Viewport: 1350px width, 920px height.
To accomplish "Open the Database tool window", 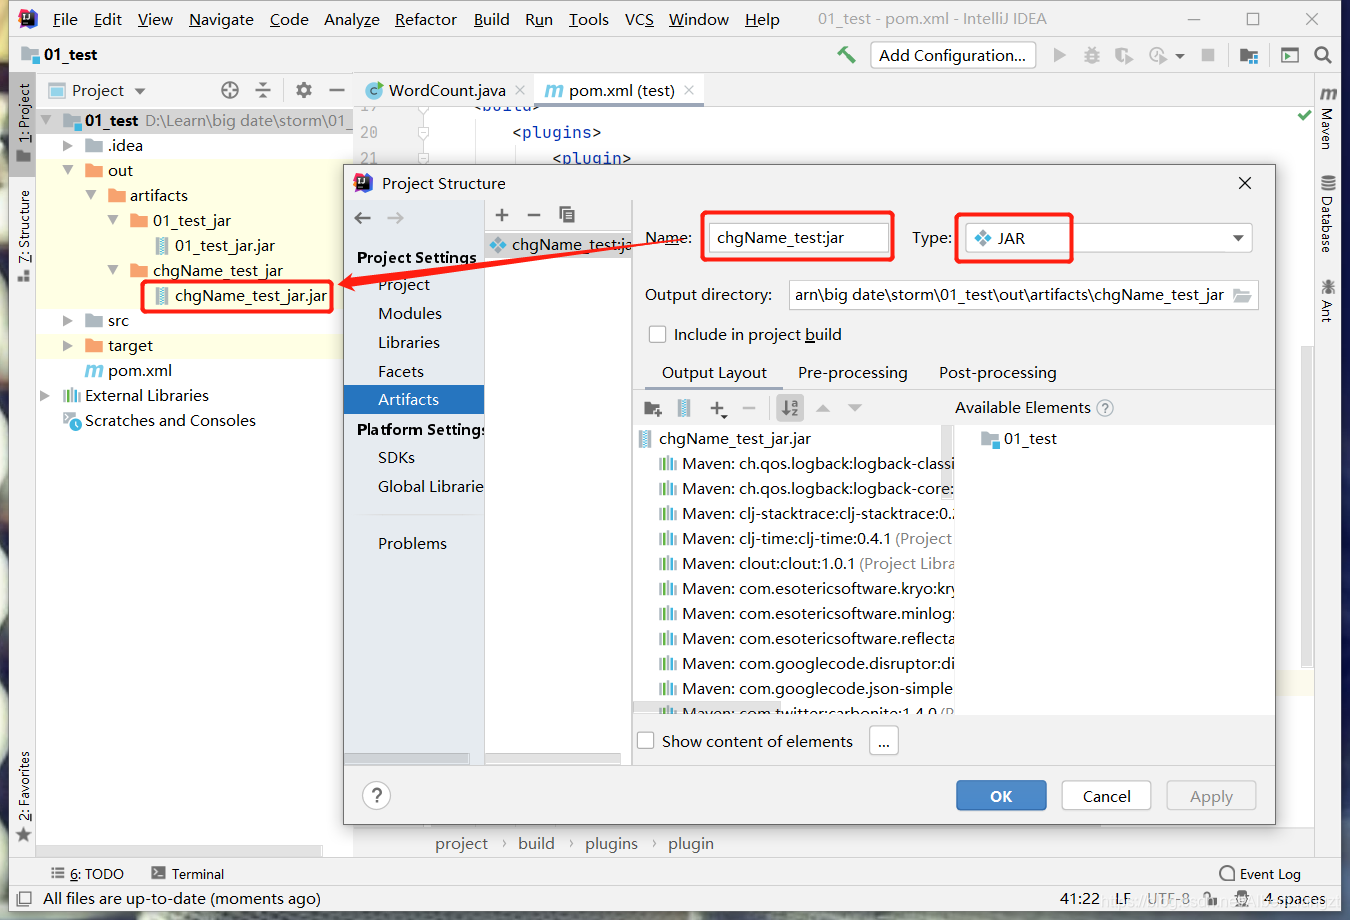I will tap(1327, 214).
